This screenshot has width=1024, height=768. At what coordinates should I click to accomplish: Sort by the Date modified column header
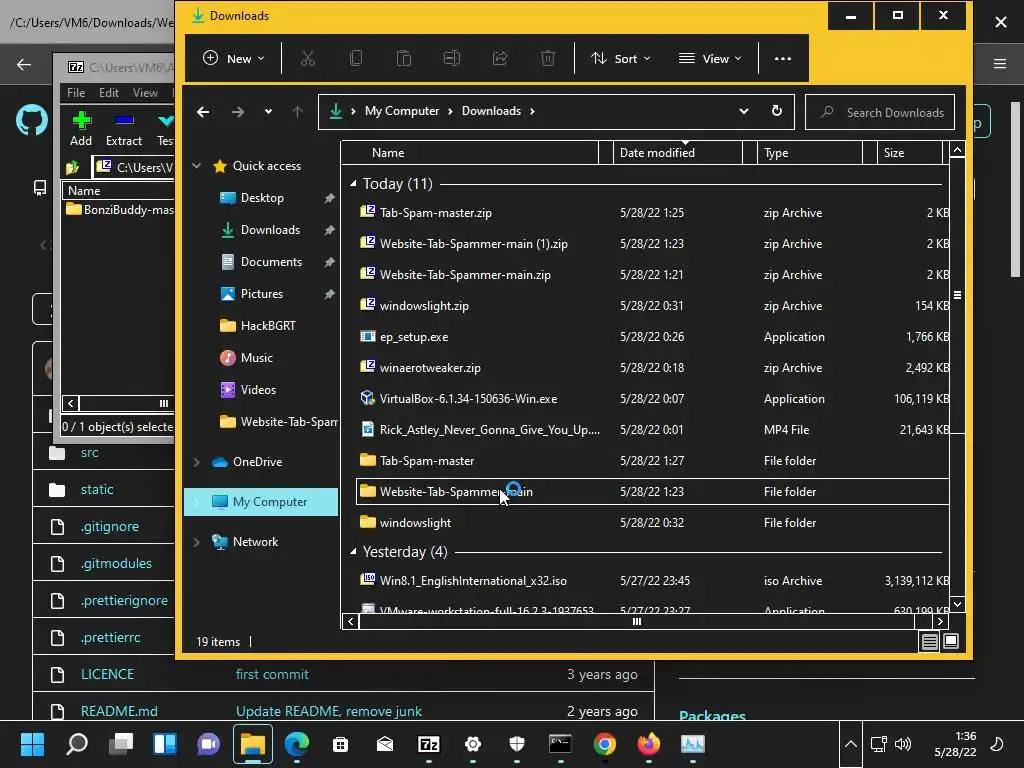tap(678, 153)
